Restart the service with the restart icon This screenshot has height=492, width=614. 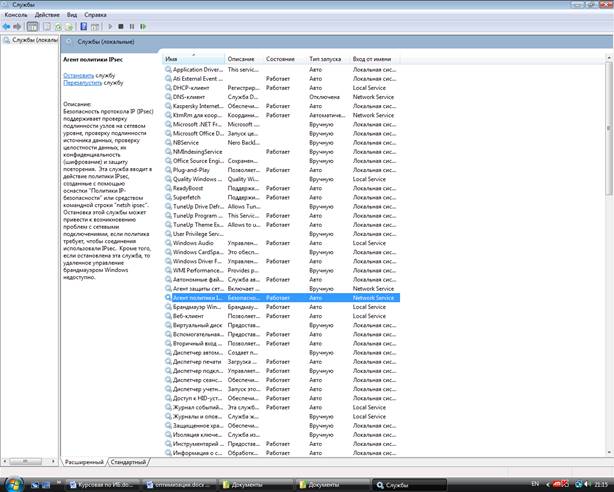(143, 26)
